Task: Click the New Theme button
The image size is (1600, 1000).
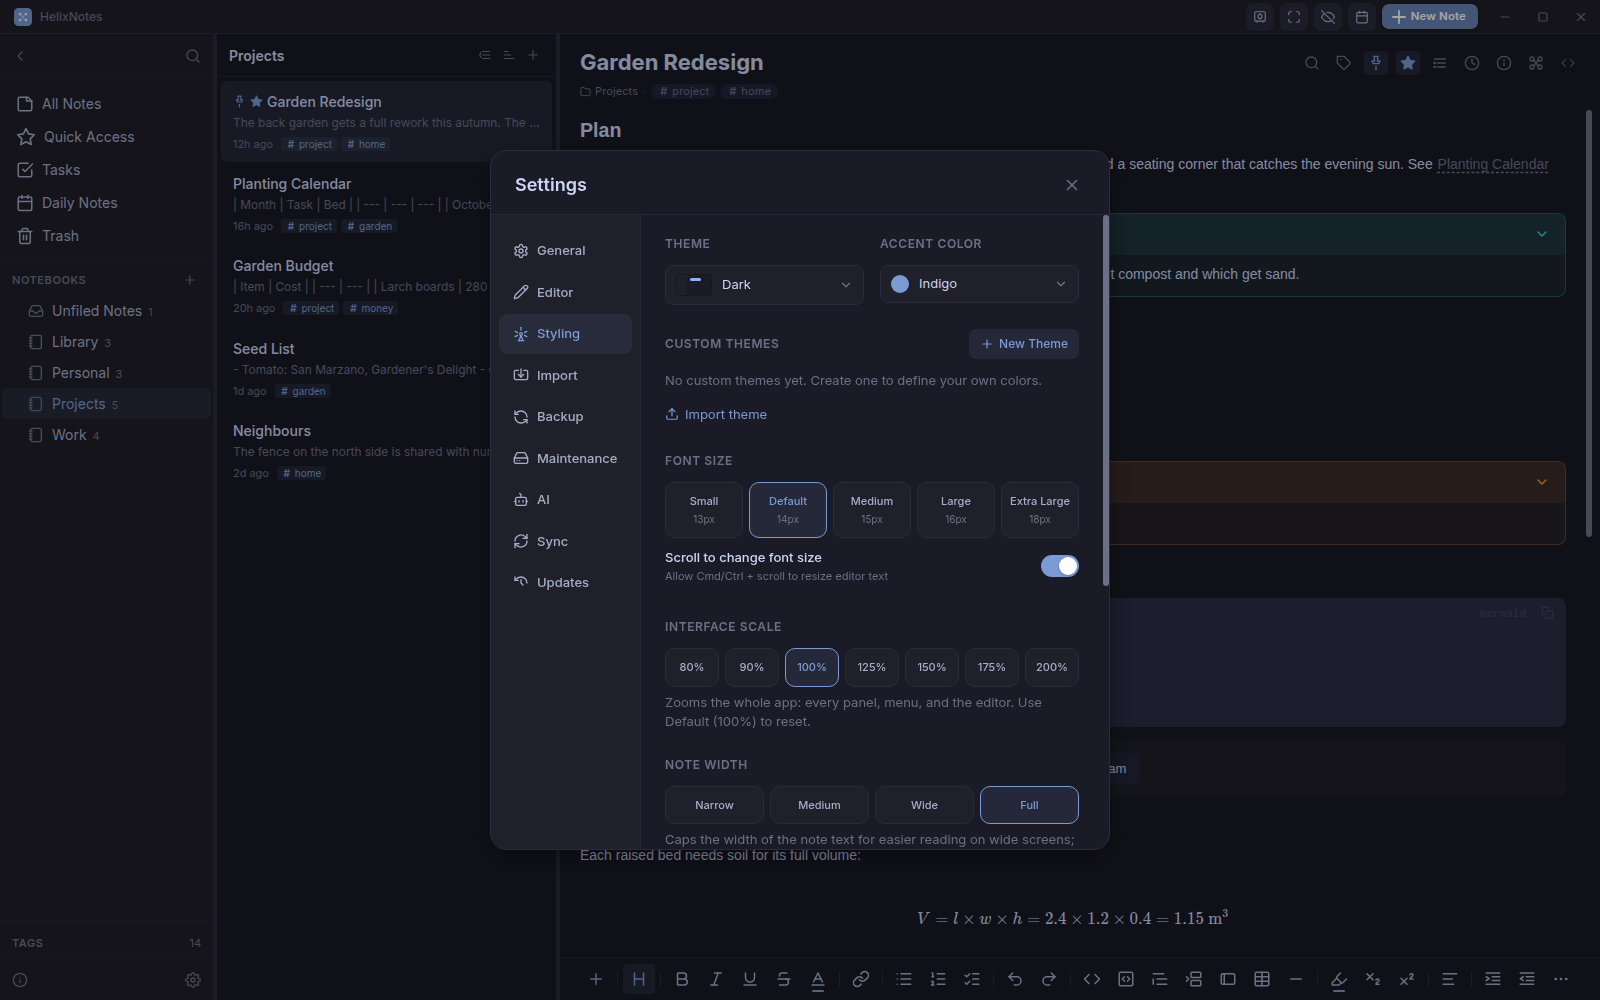Action: click(1024, 344)
